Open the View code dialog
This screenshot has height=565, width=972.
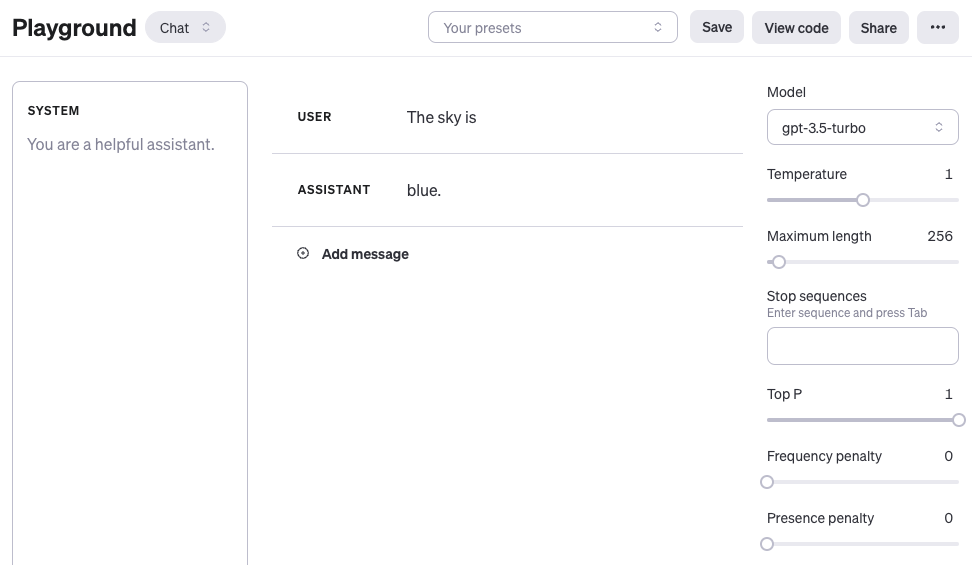click(x=796, y=28)
